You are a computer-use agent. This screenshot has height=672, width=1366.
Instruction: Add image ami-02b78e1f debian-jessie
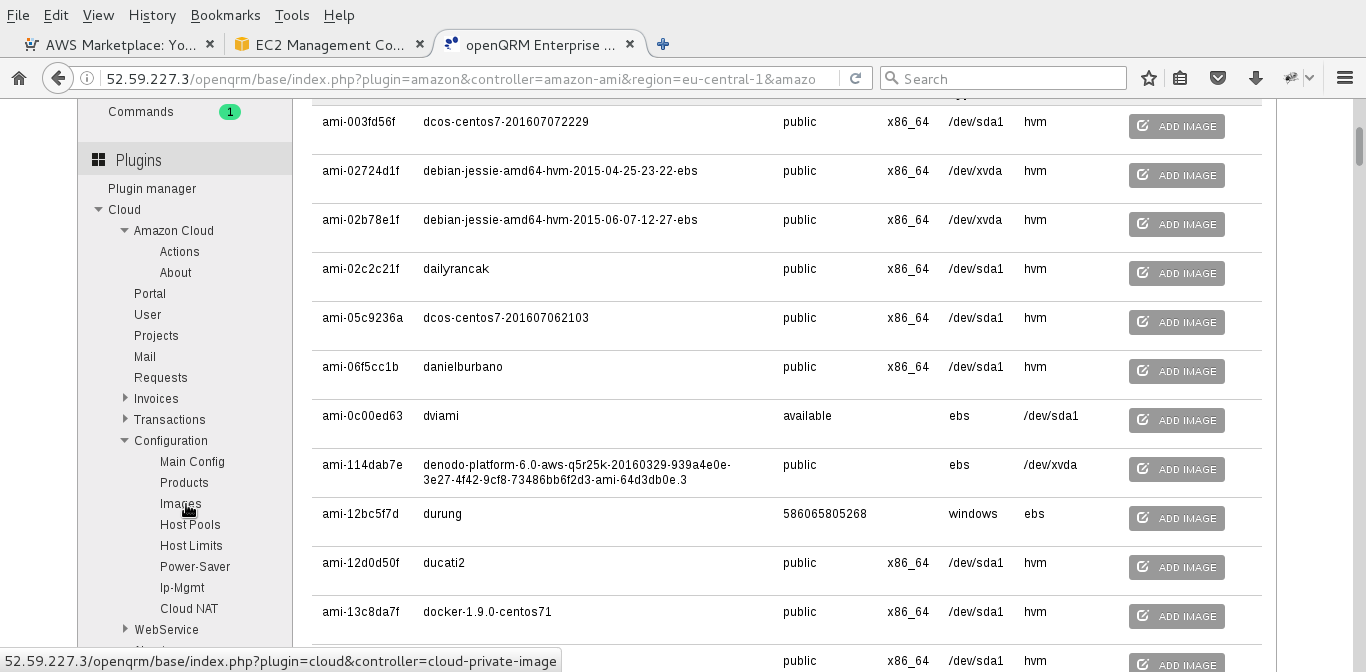click(x=1176, y=224)
